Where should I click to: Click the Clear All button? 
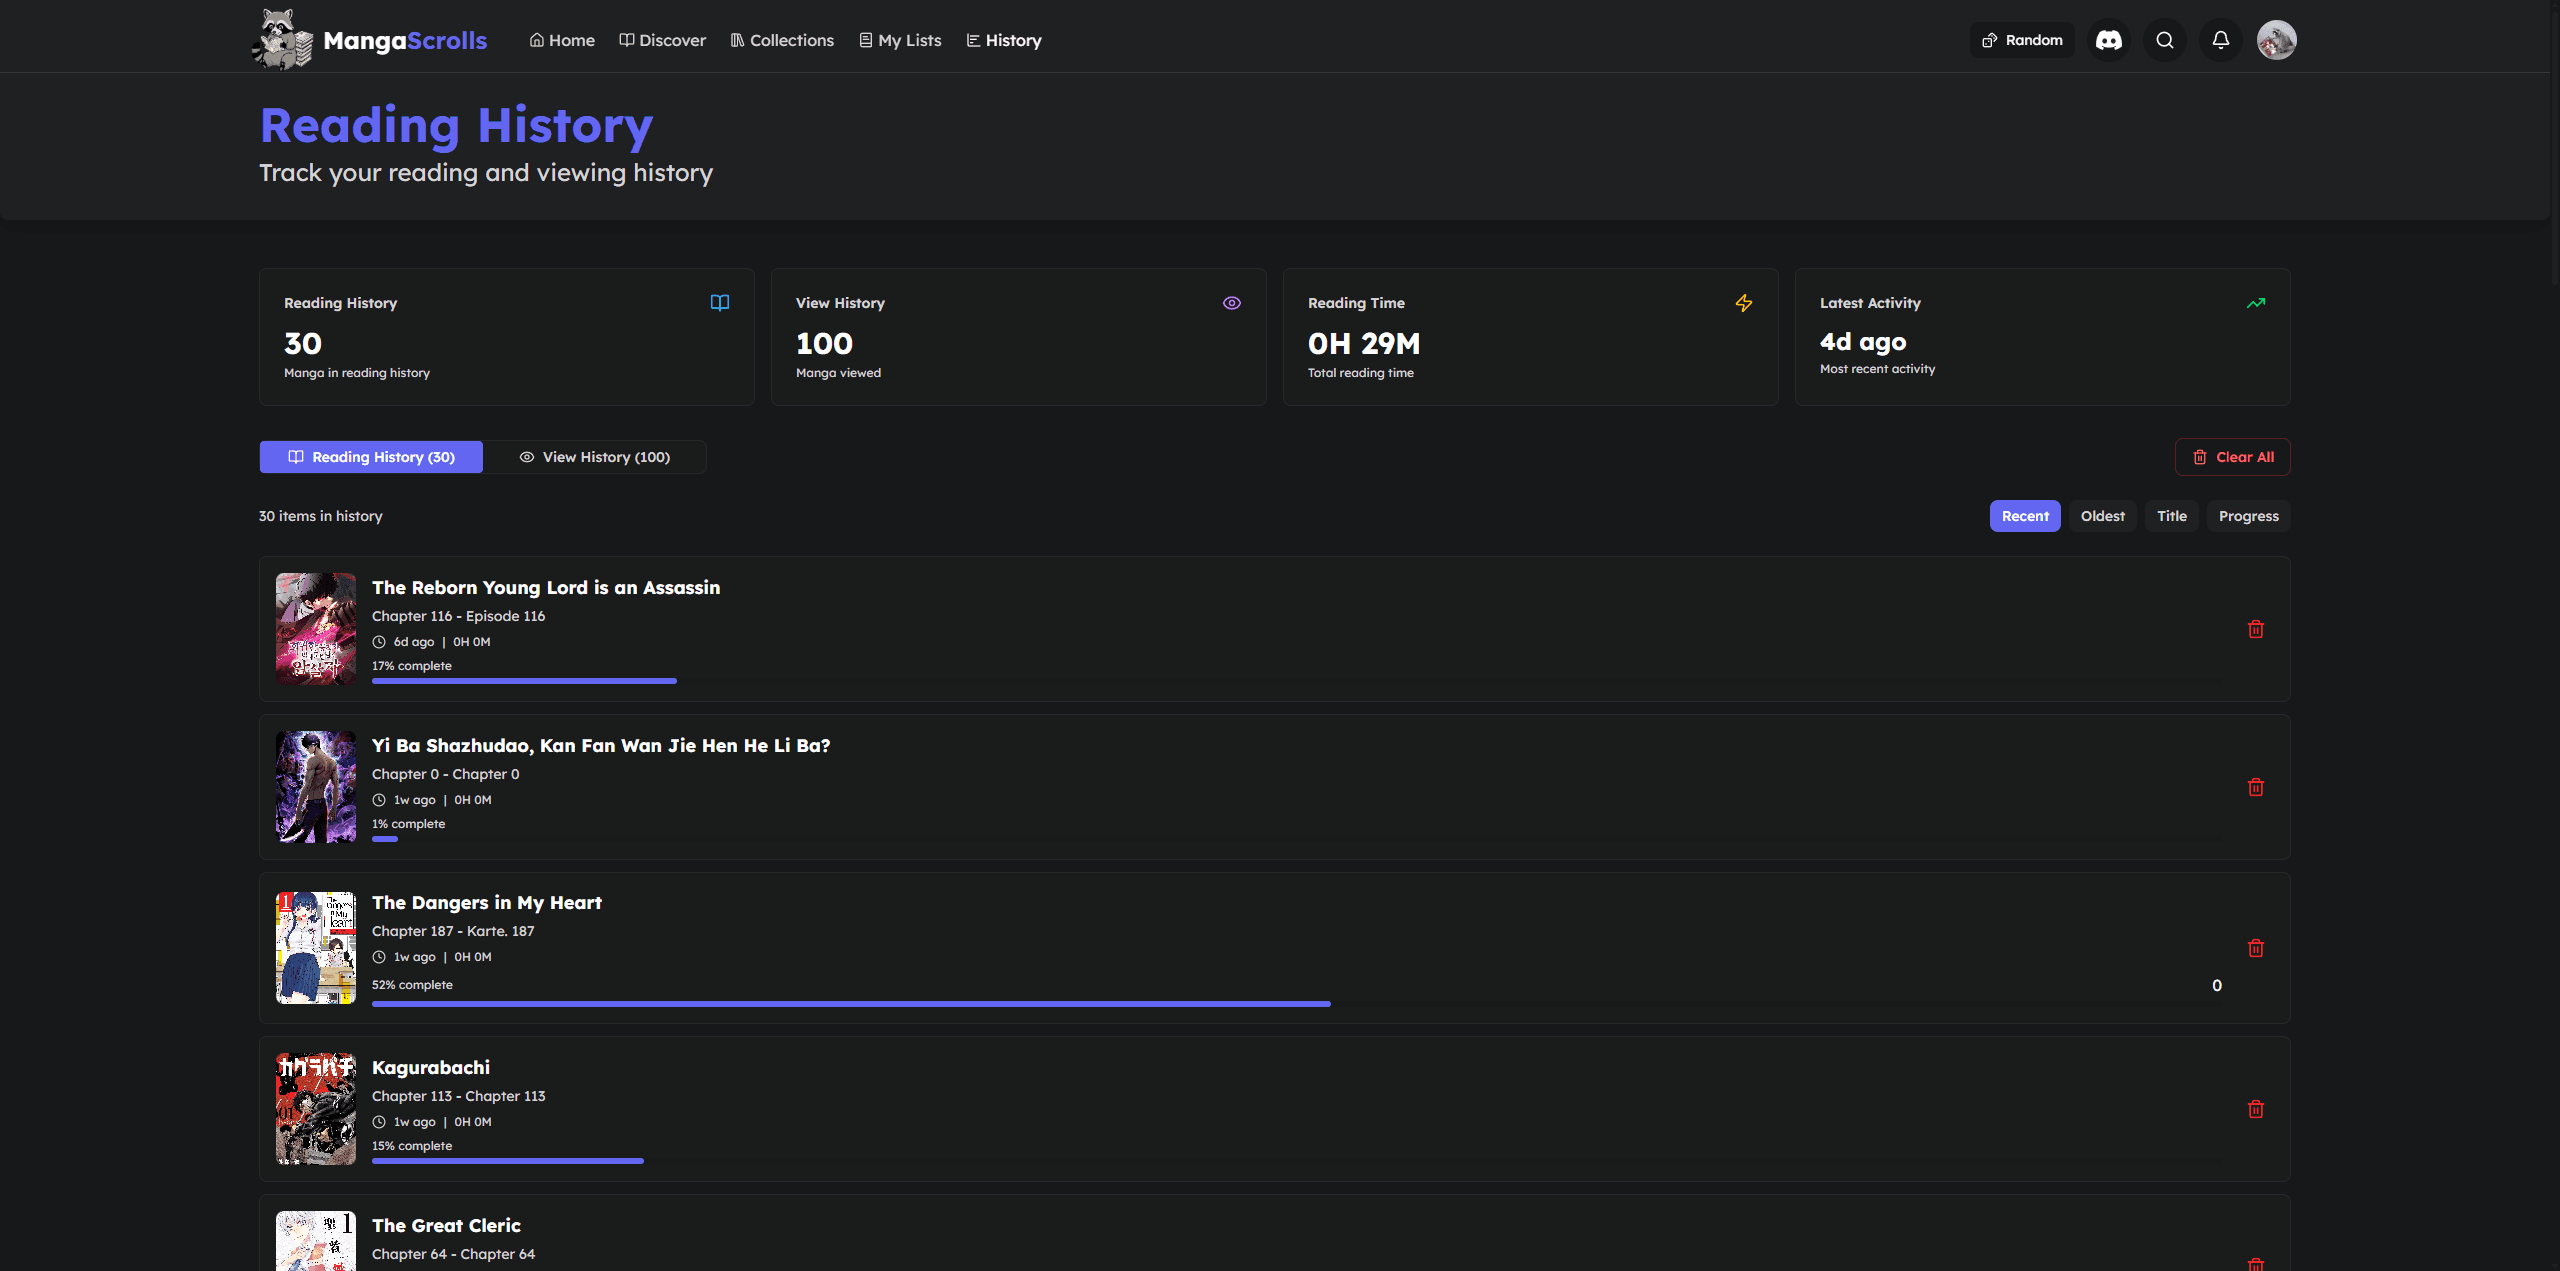pos(2233,457)
